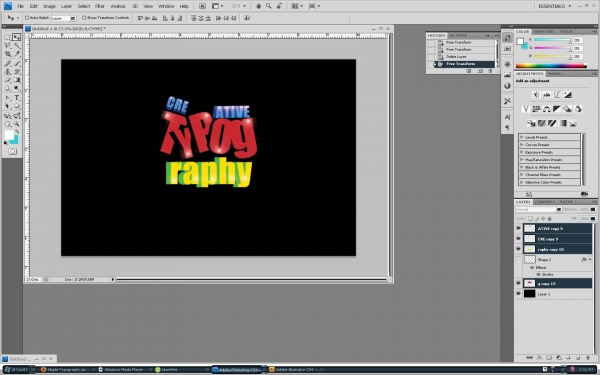Screen dimensions: 600x375
Task: Select the Rectangular Marquee tool
Action: [7, 37]
